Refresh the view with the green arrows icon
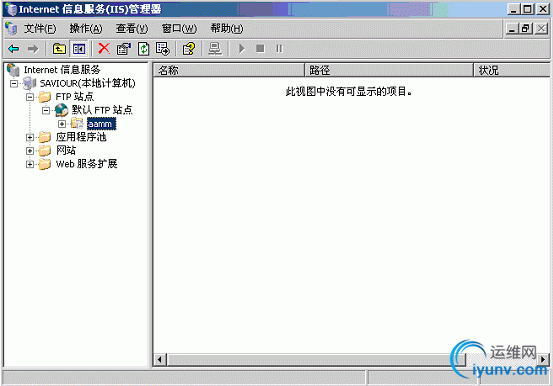 point(144,49)
